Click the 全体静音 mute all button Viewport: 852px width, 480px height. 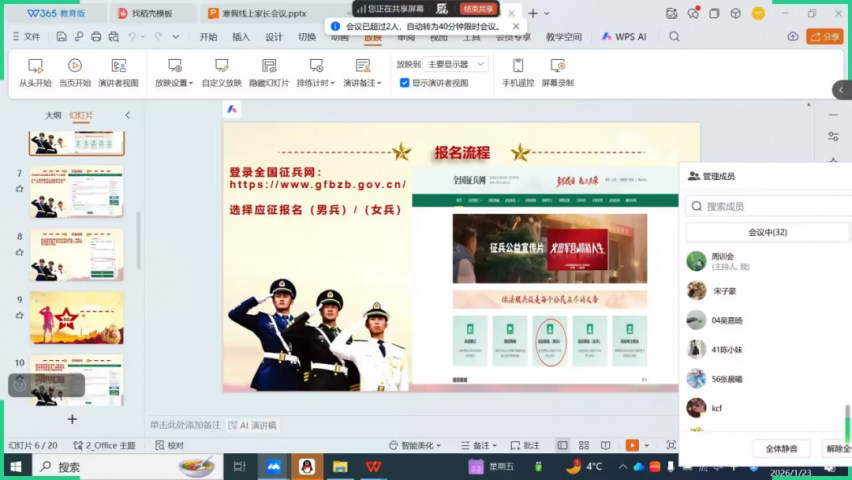(781, 448)
